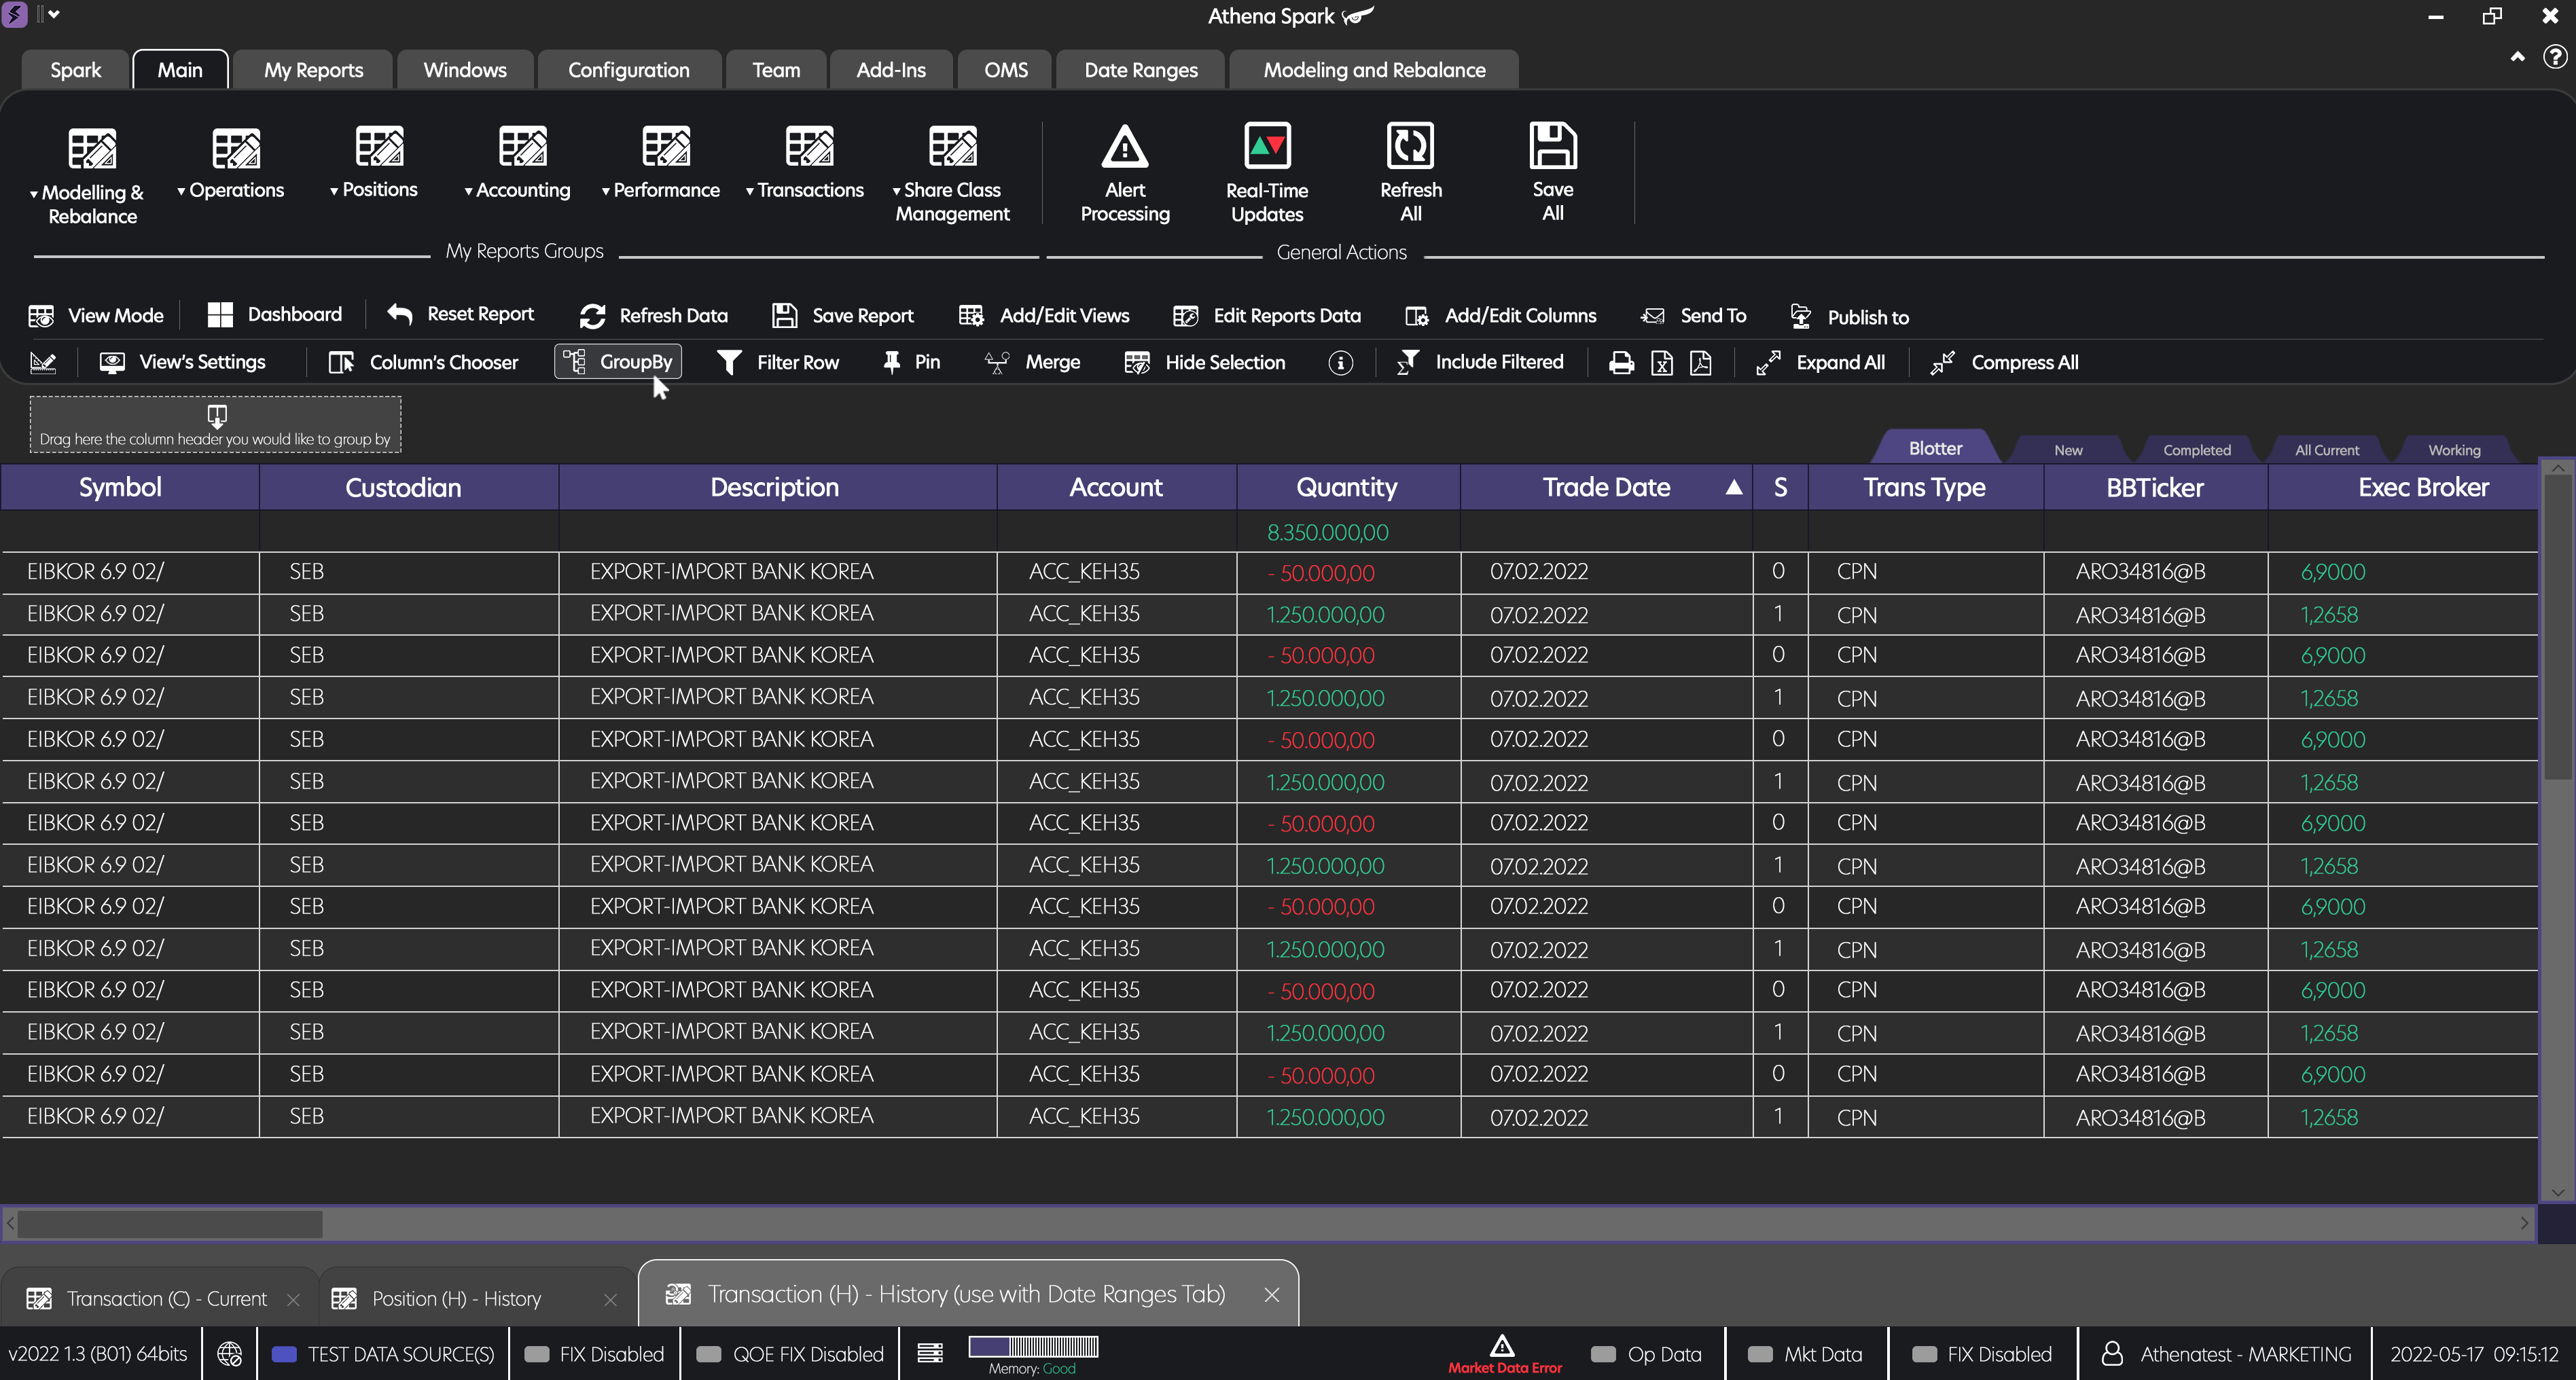
Task: Toggle Hide Selection
Action: 1205,362
